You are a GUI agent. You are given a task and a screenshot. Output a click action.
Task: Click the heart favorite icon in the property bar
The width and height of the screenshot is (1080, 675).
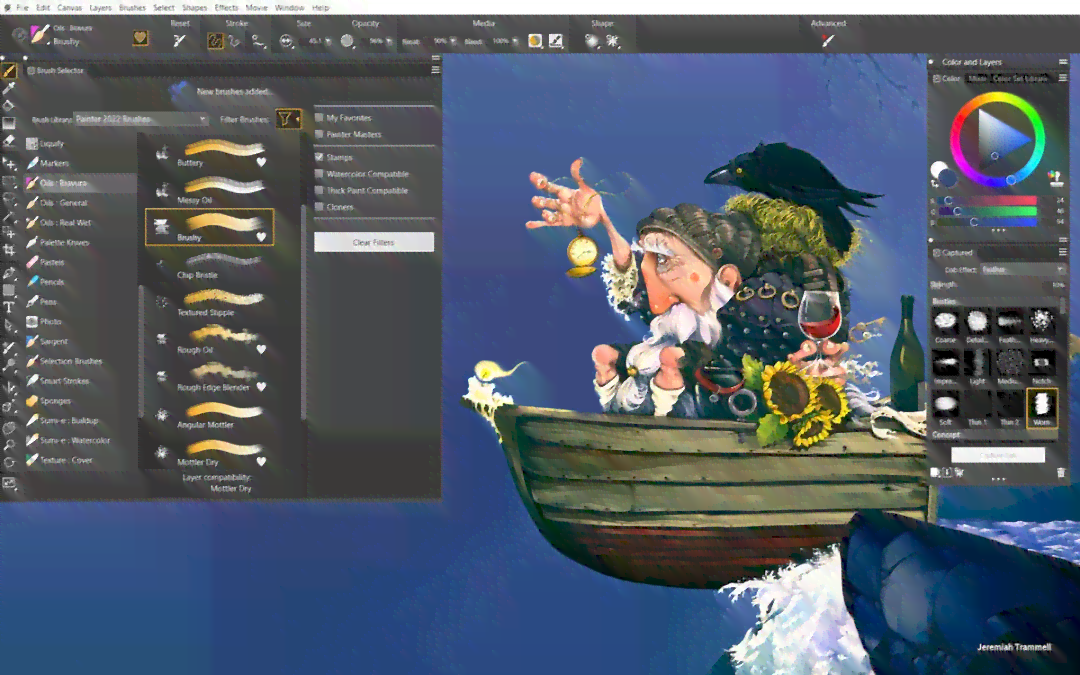141,38
